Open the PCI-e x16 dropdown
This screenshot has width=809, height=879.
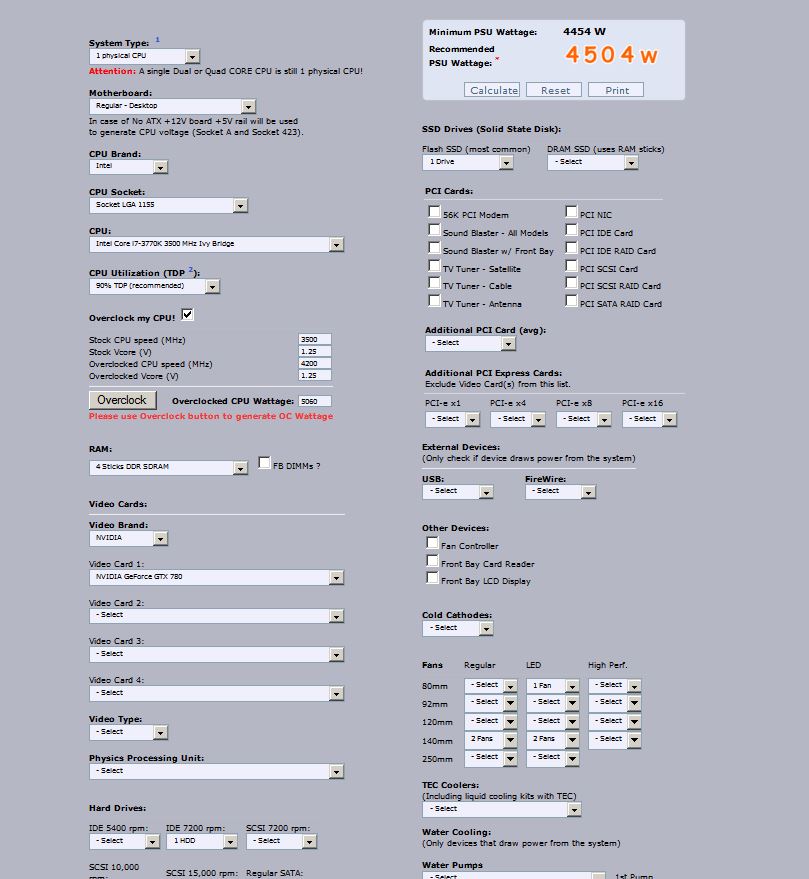click(649, 419)
